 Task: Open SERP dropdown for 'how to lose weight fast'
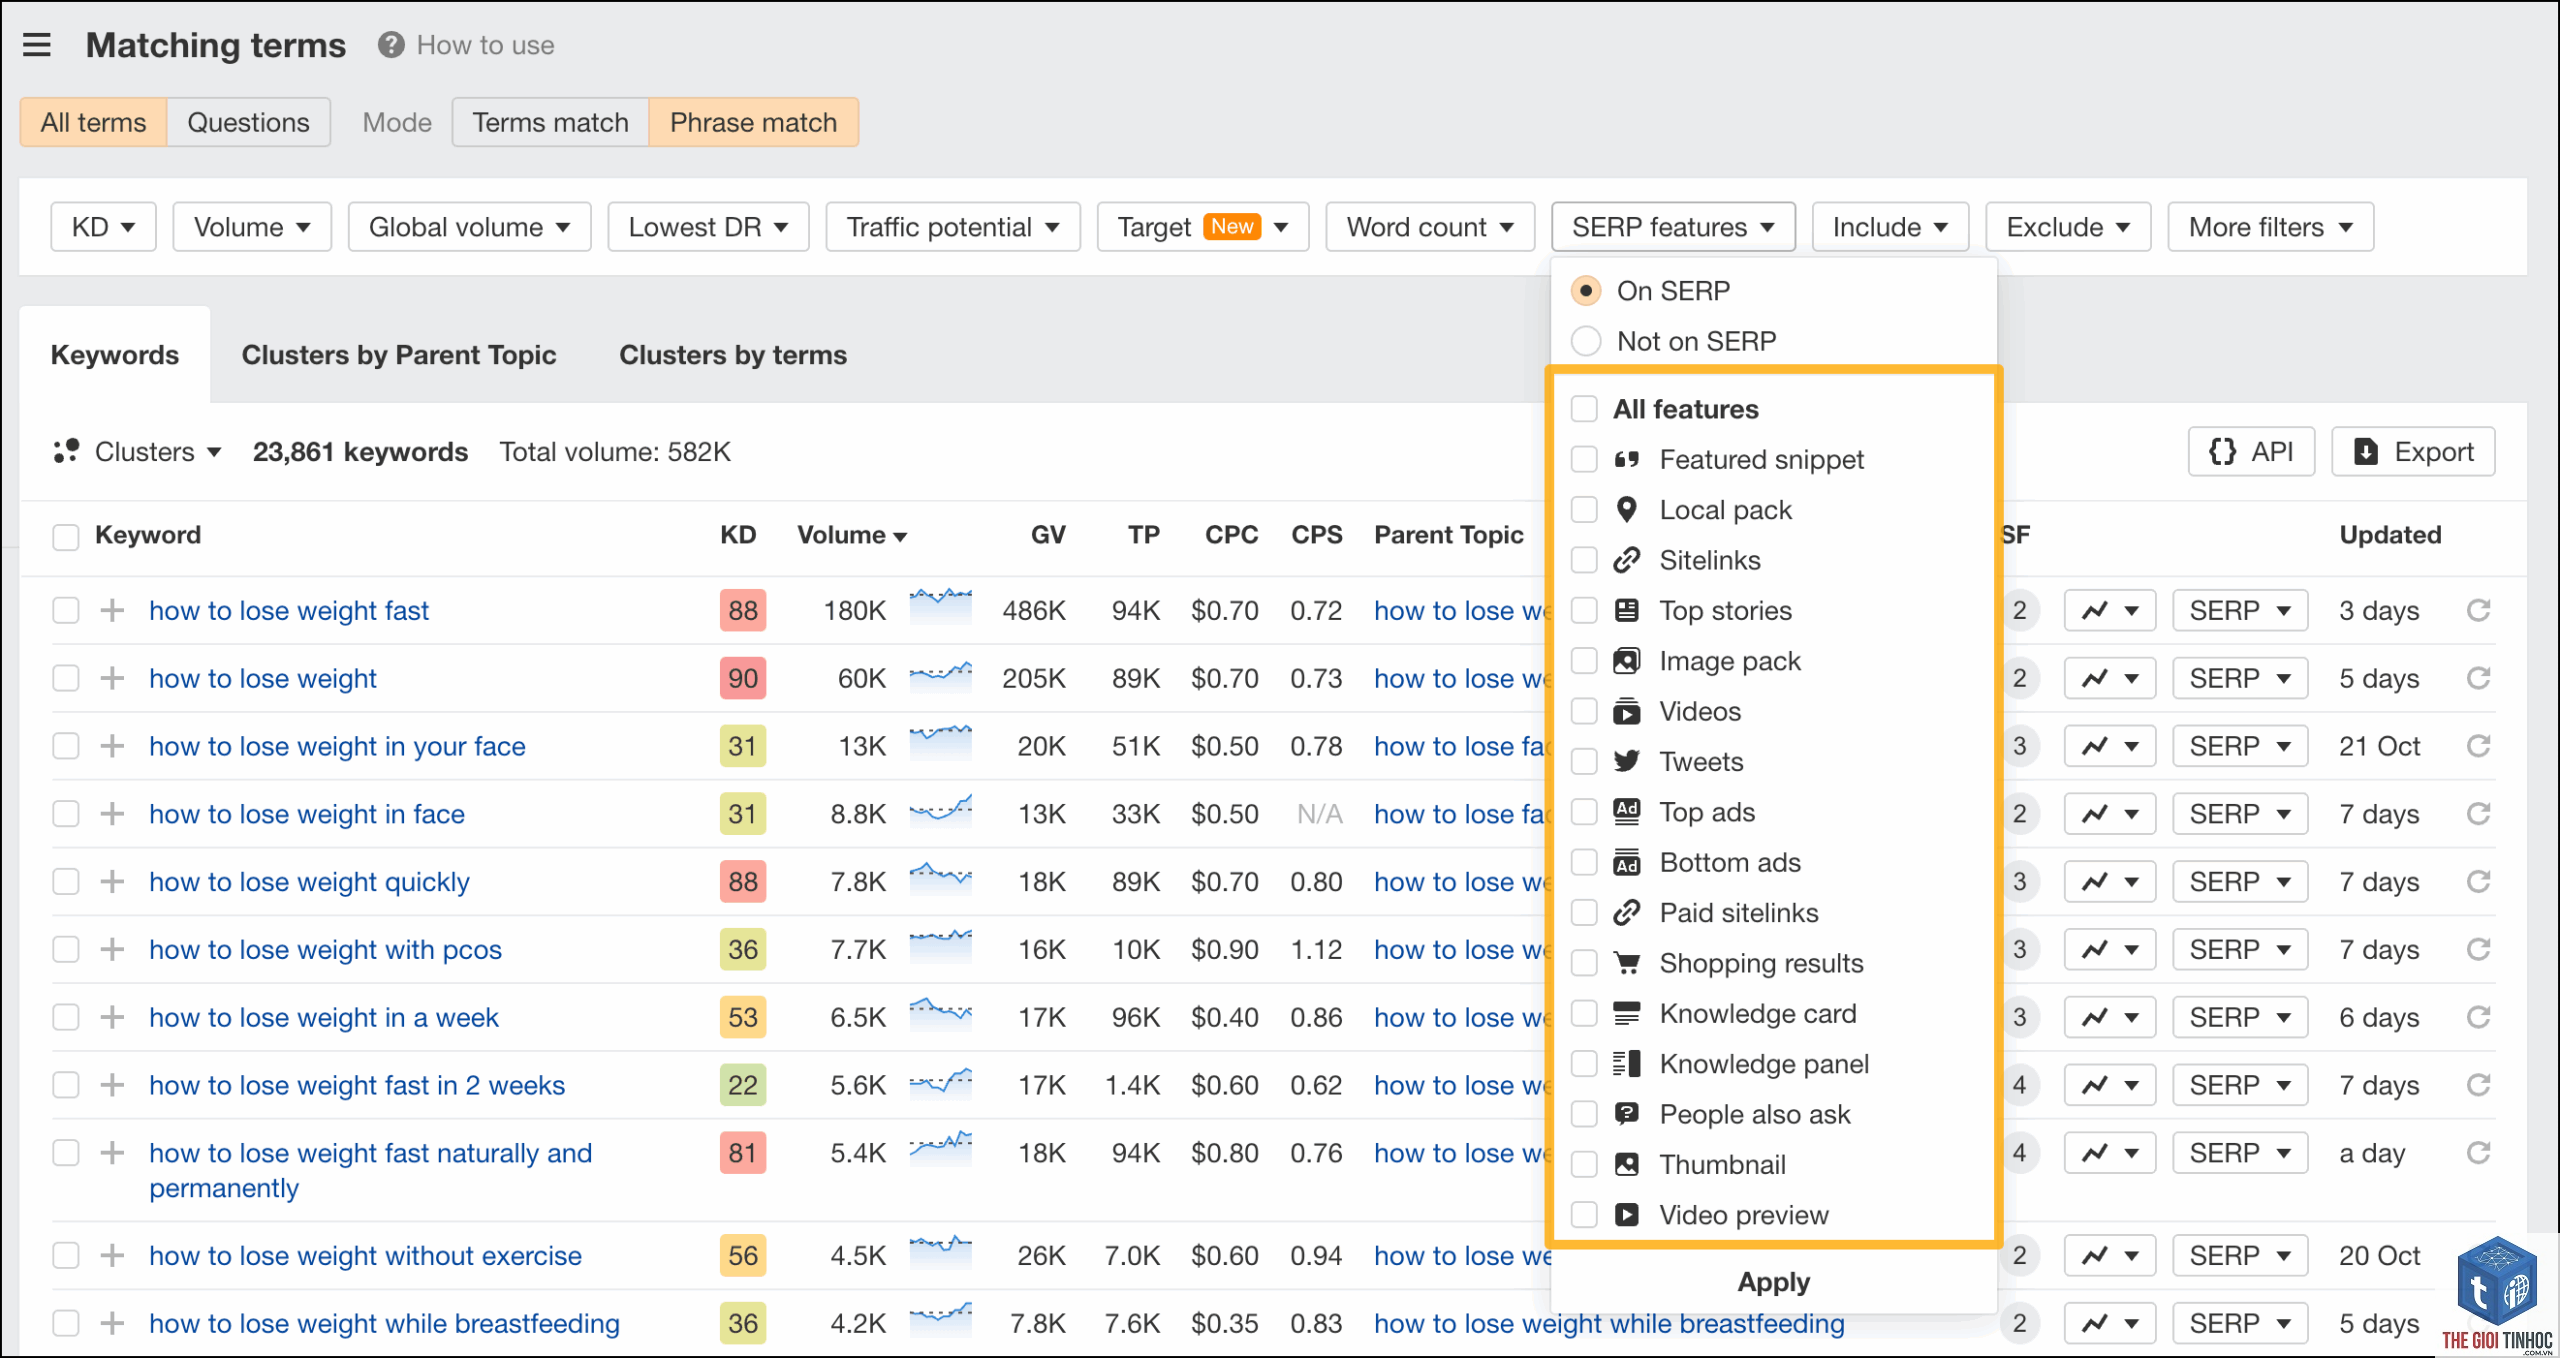click(2240, 610)
